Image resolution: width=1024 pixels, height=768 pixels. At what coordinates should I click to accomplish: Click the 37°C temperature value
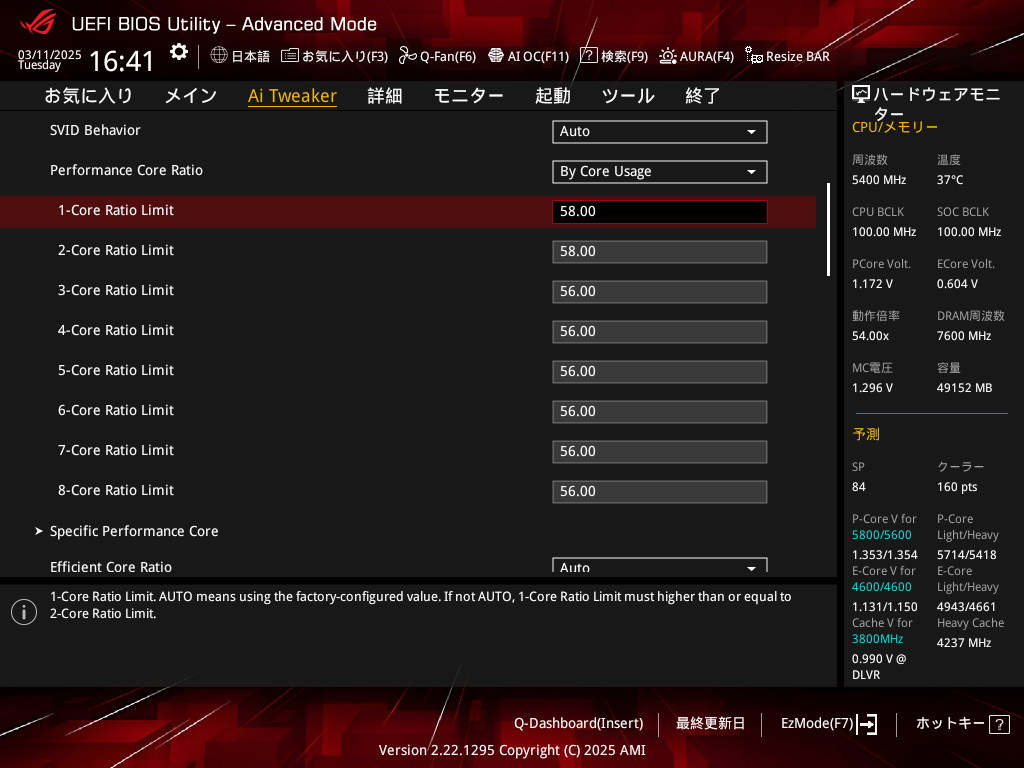[950, 180]
